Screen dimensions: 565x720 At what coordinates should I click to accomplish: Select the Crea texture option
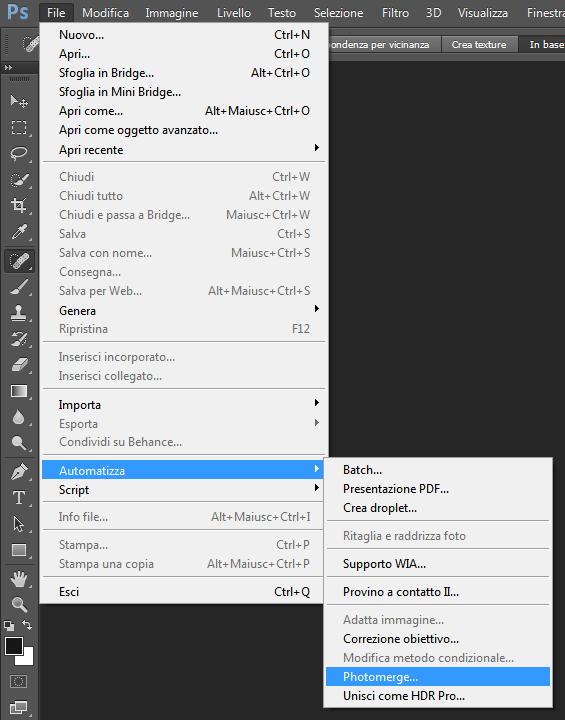[479, 45]
